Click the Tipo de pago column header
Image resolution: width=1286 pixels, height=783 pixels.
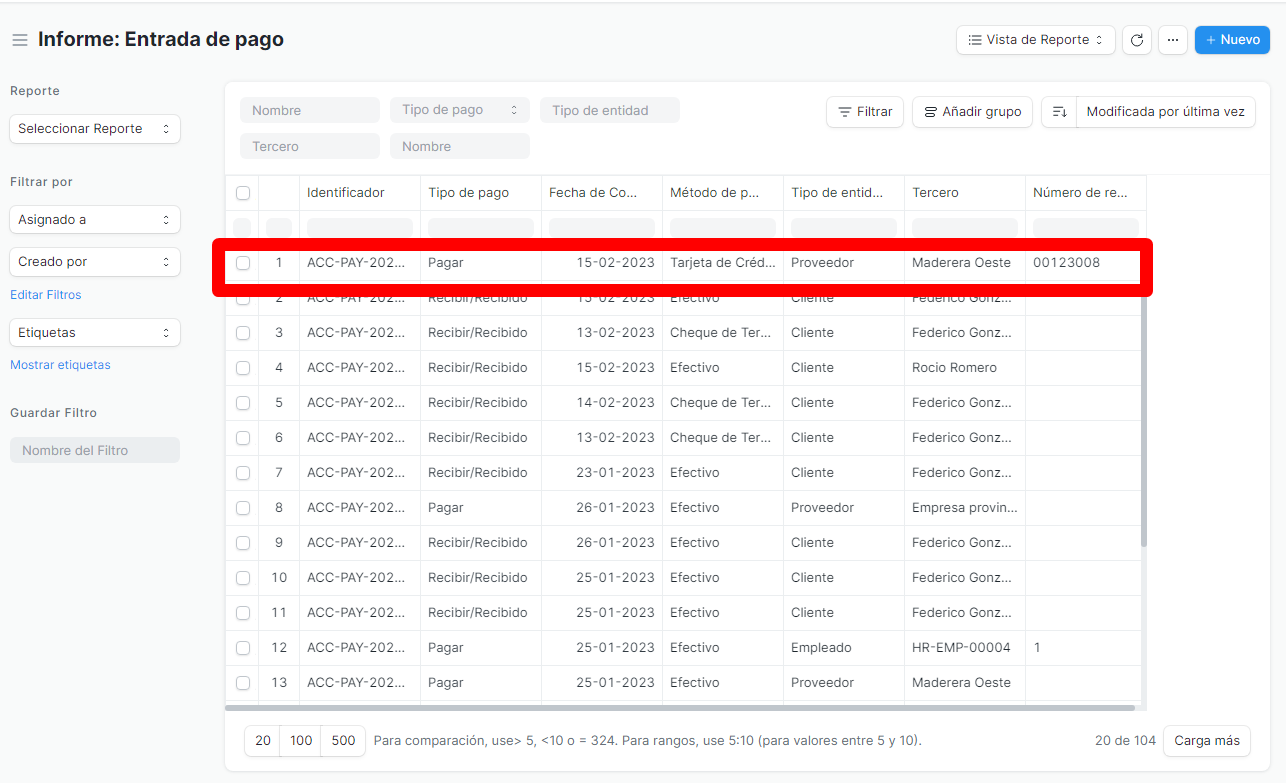(x=481, y=193)
